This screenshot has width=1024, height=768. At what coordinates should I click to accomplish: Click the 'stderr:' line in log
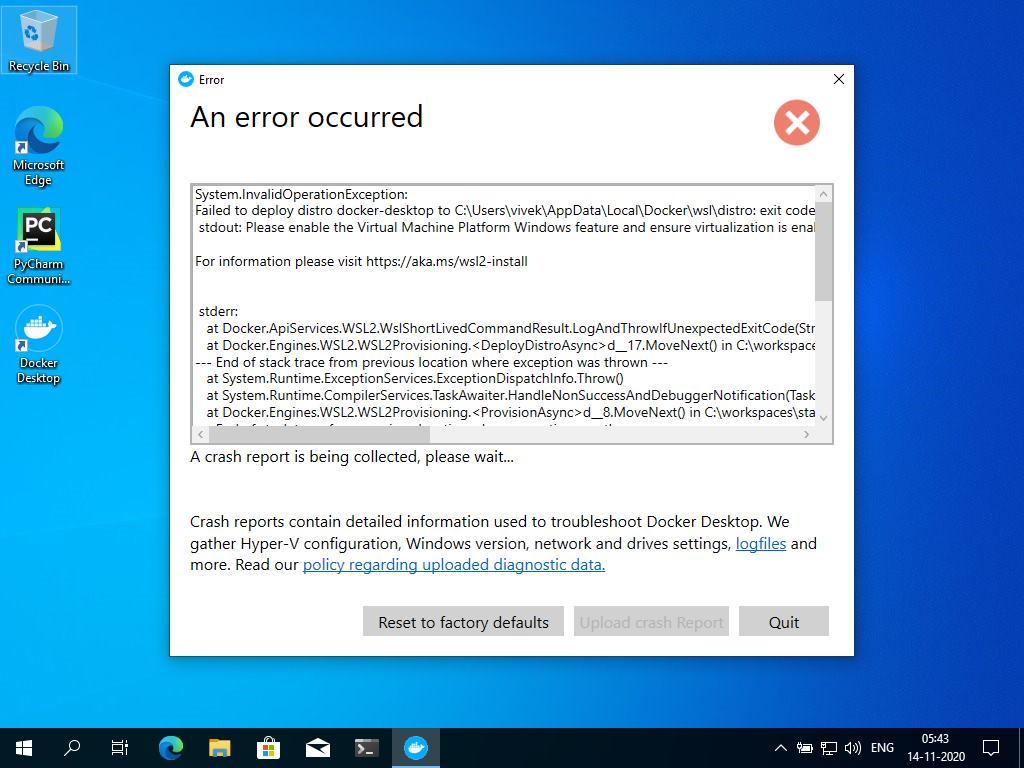(218, 312)
